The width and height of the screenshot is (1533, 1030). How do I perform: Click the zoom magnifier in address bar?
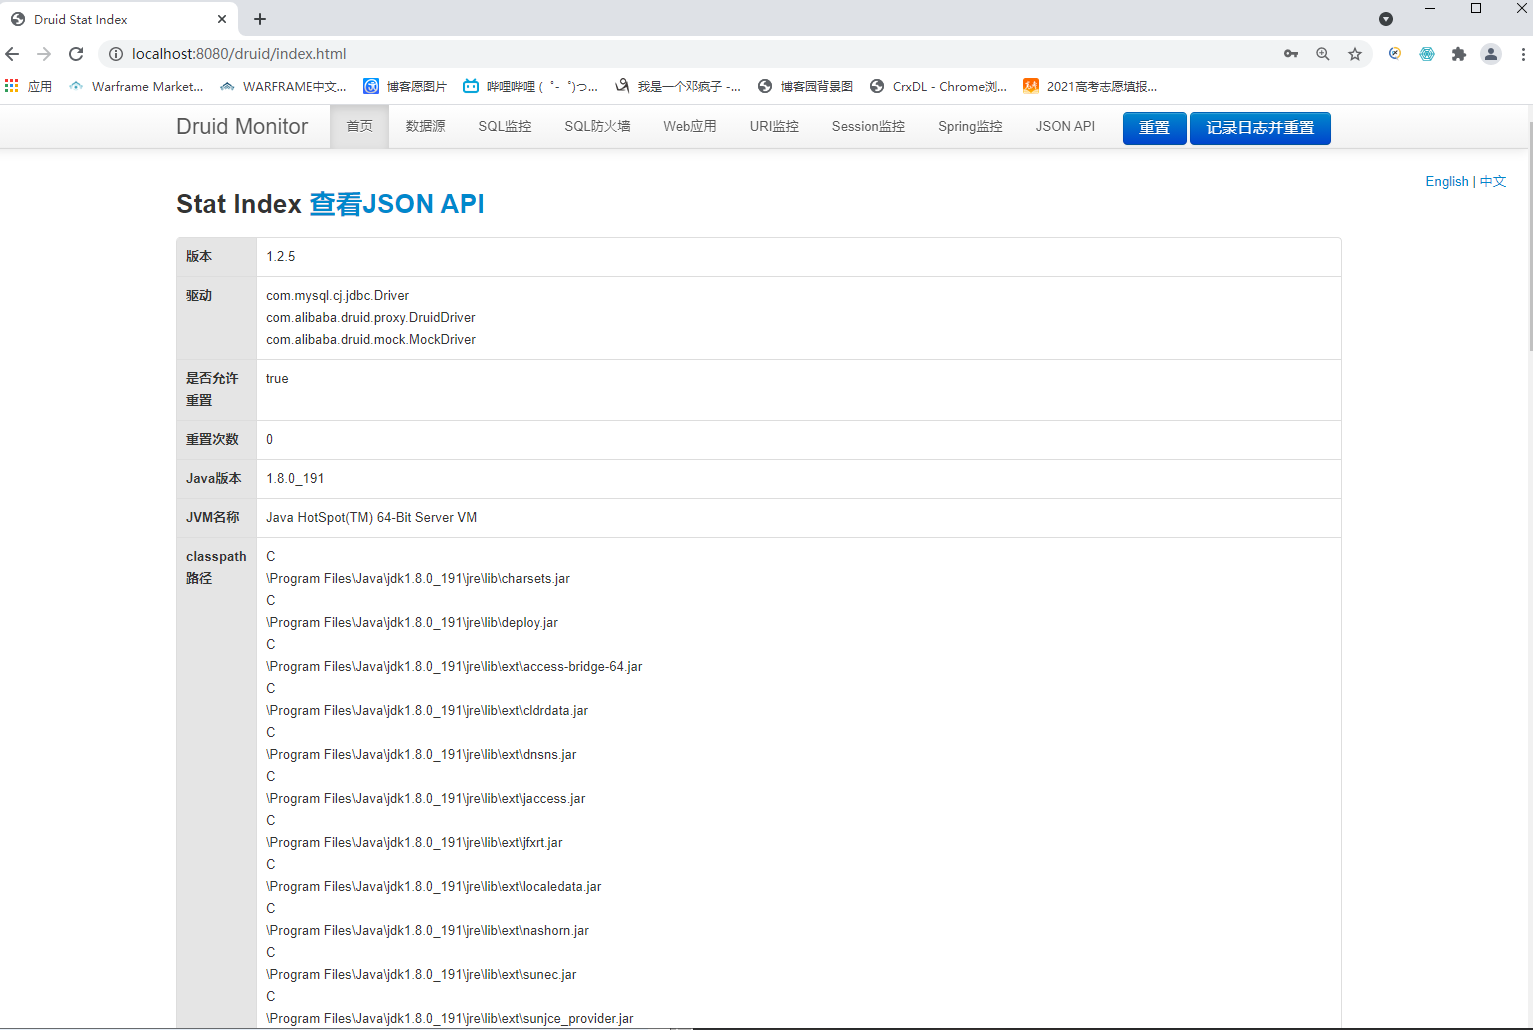[1323, 54]
